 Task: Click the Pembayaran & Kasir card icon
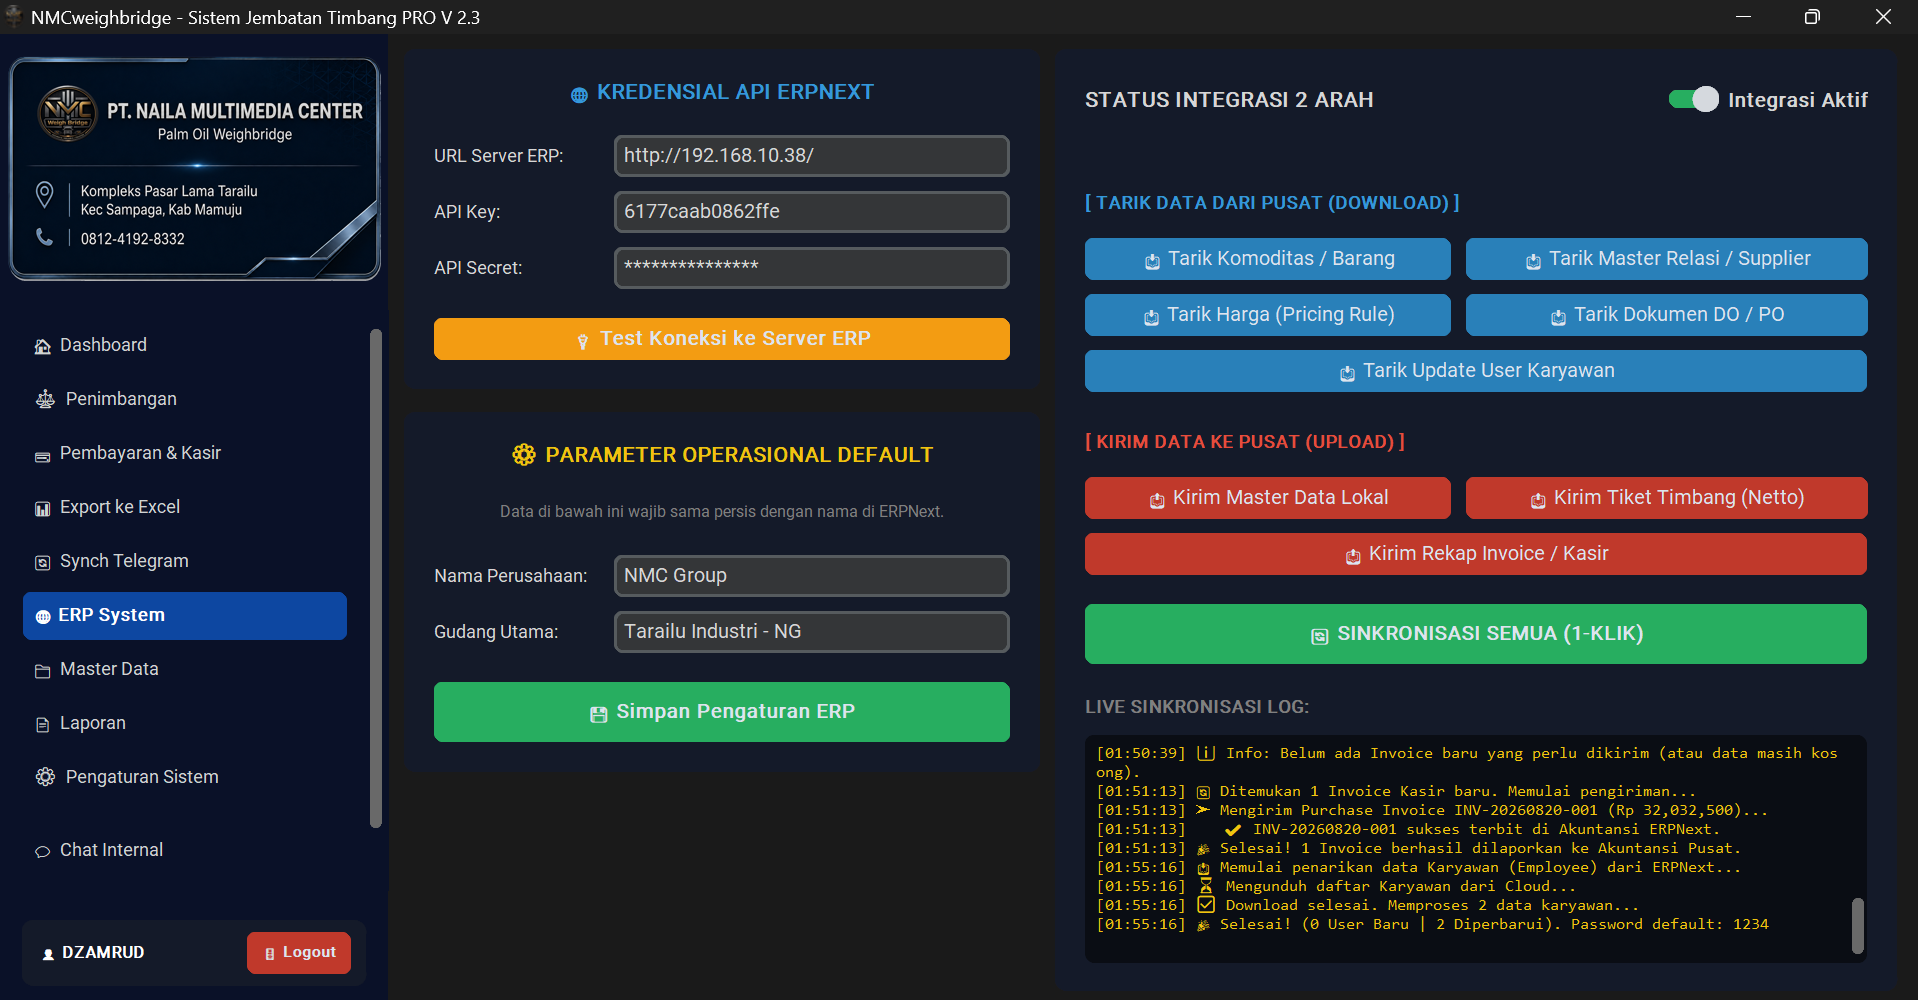(x=42, y=457)
